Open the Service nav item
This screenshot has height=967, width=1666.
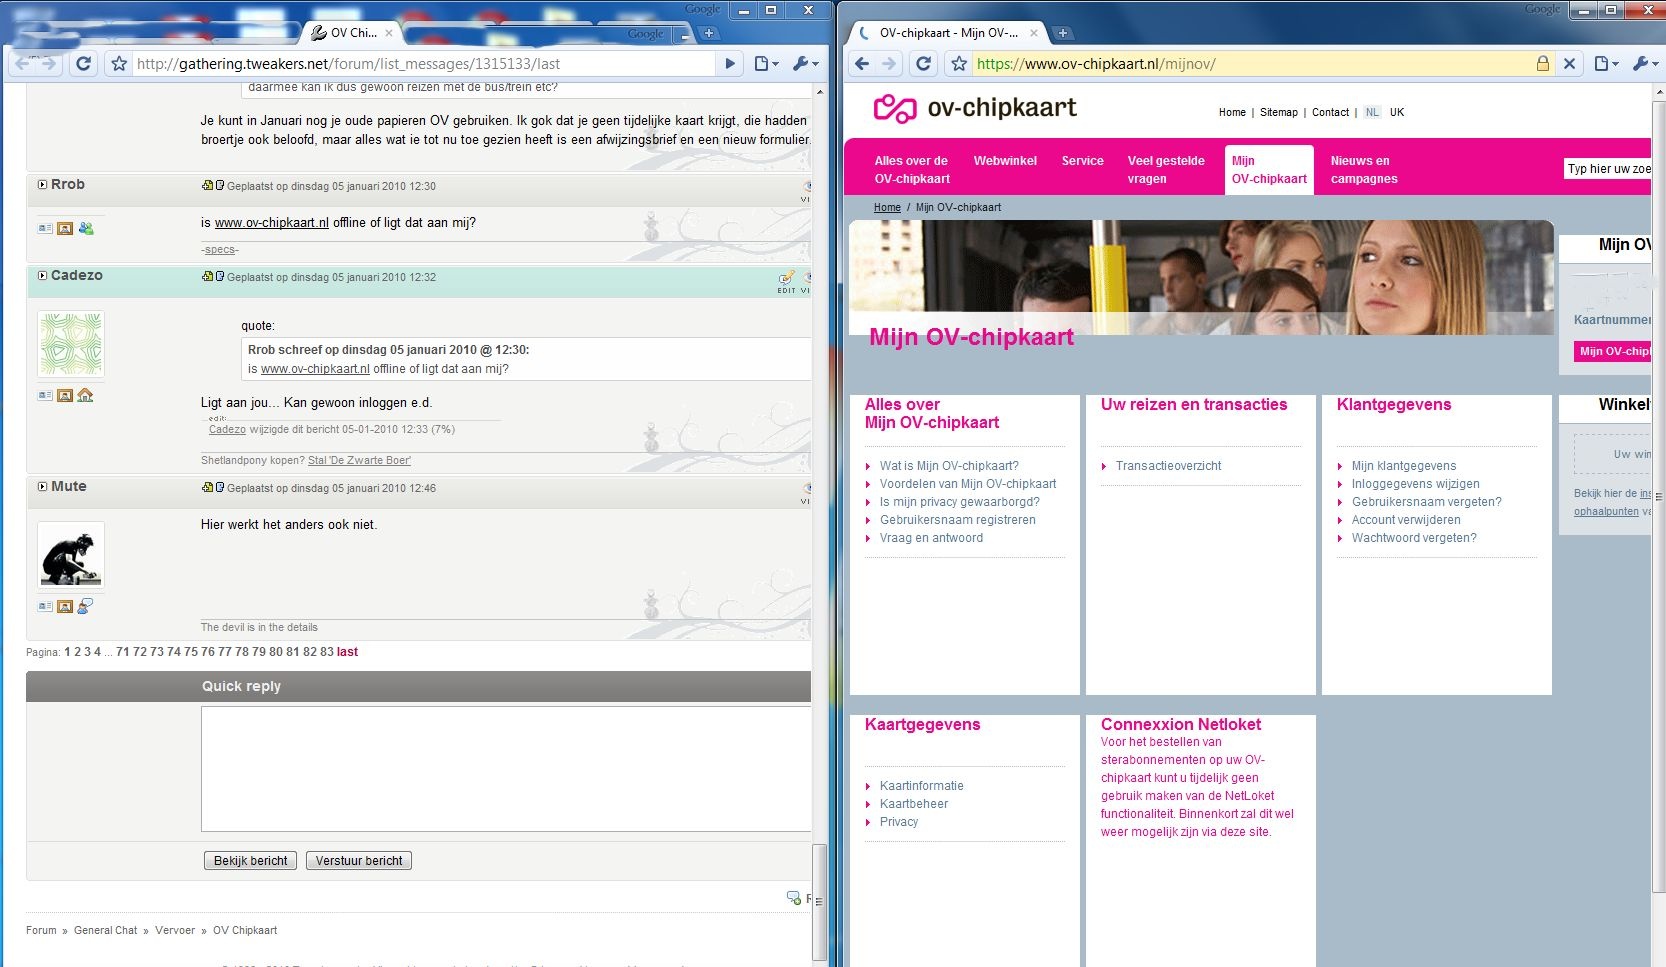coord(1083,161)
